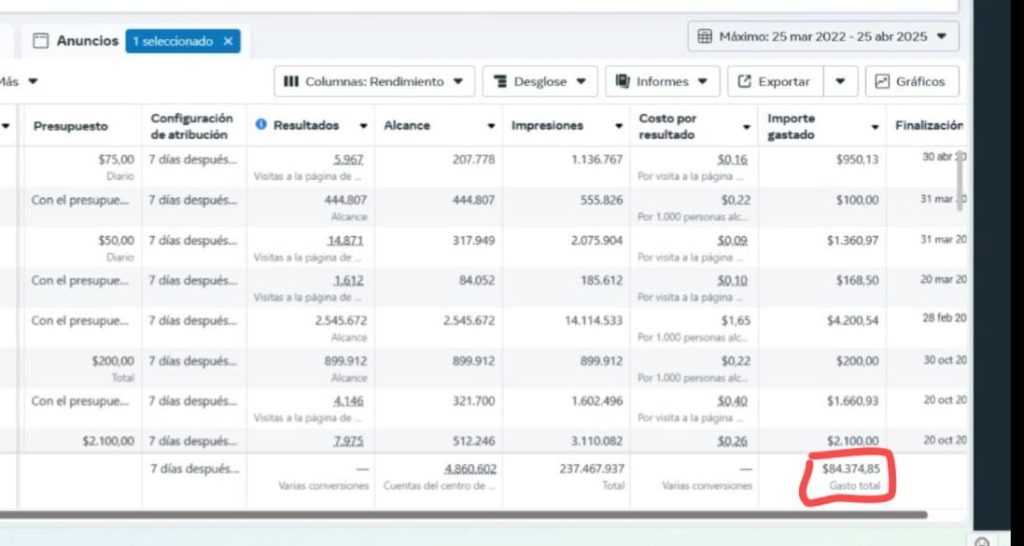The image size is (1024, 546).
Task: Click the total reach link 4.860.602
Action: coord(470,469)
